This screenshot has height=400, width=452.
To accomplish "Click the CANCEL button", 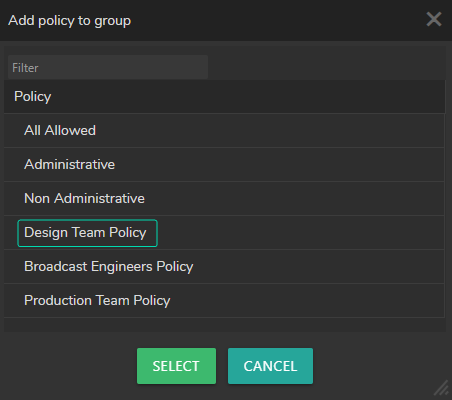I will point(270,366).
